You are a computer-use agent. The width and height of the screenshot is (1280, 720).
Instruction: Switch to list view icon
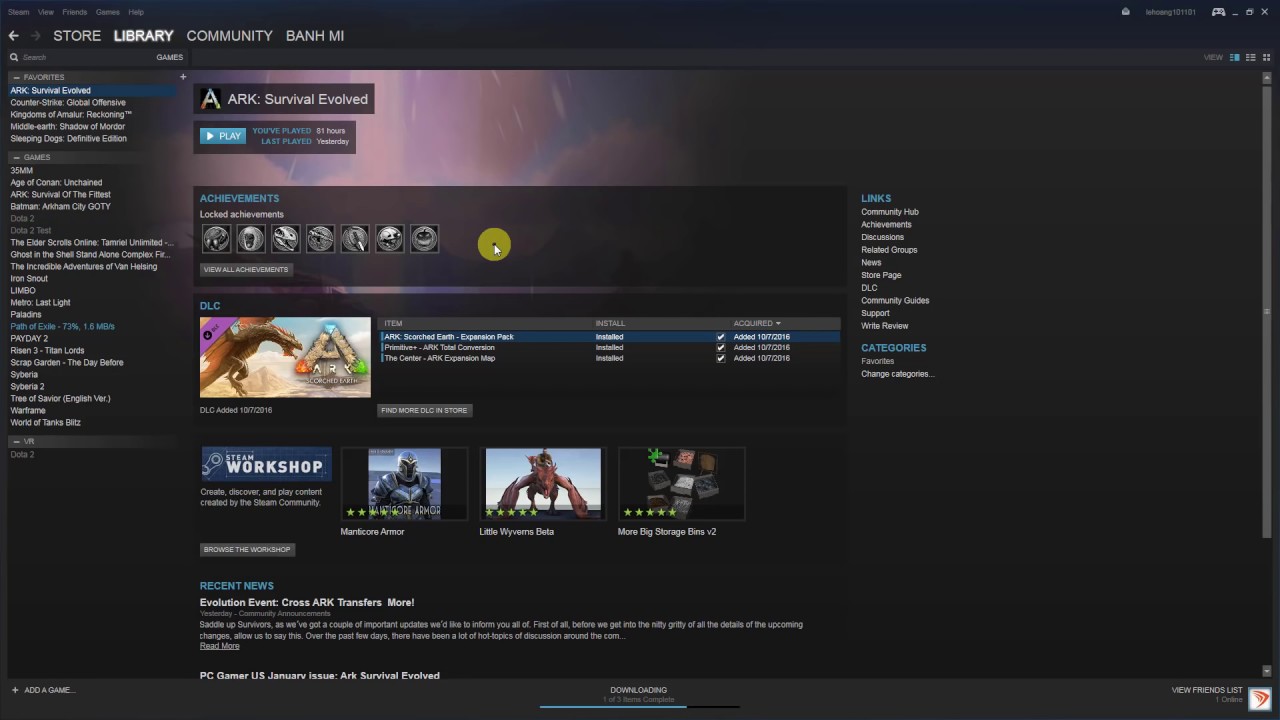[x=1250, y=57]
